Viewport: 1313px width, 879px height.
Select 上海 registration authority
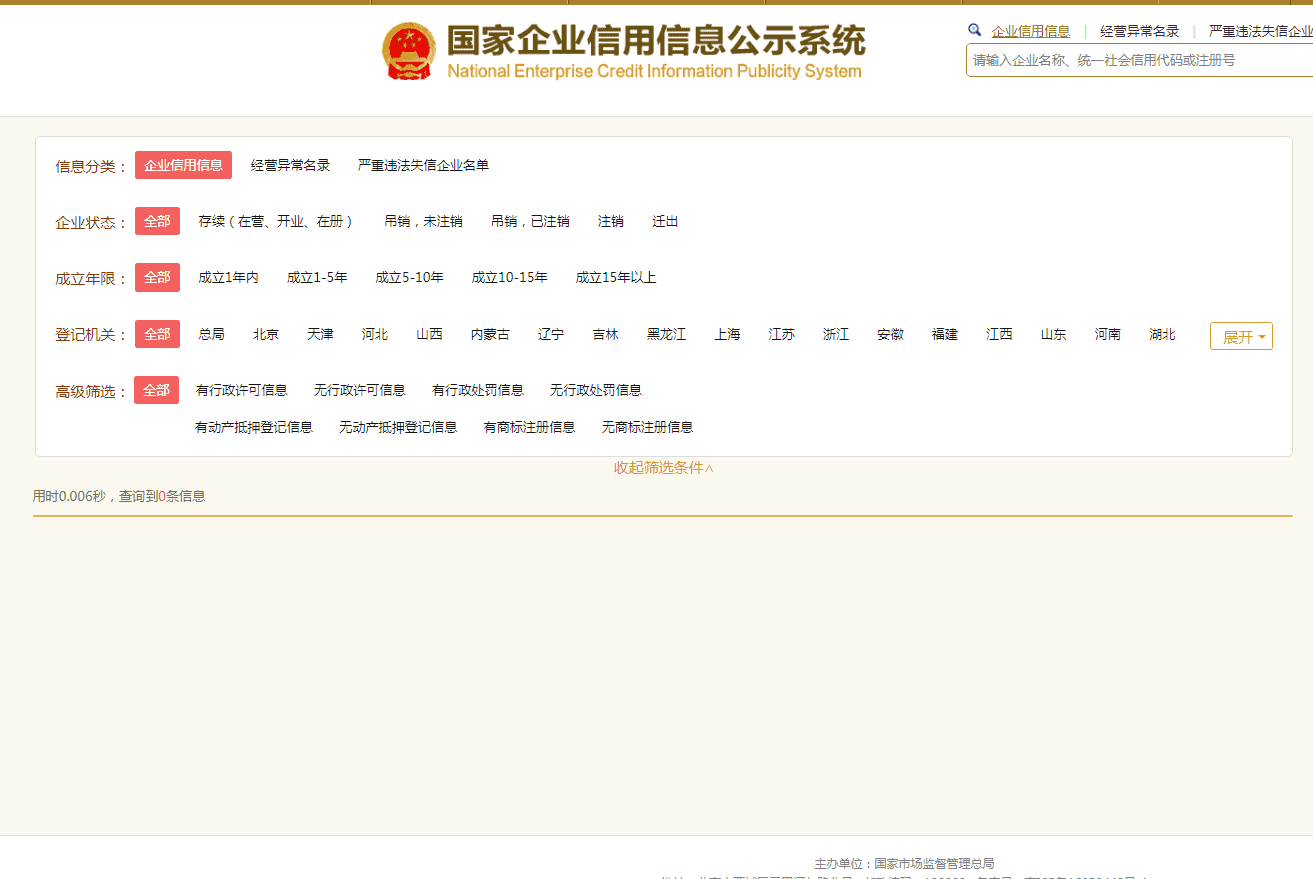coord(727,334)
